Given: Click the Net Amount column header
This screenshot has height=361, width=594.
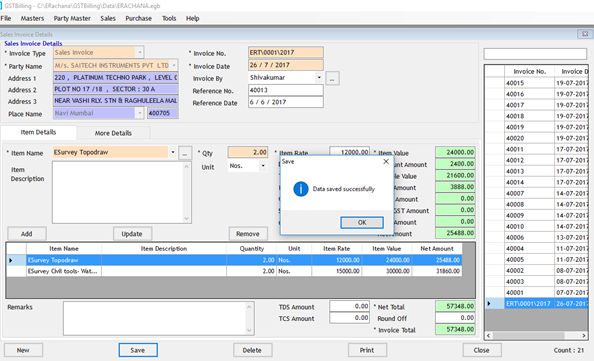Looking at the screenshot, I should 437,249.
